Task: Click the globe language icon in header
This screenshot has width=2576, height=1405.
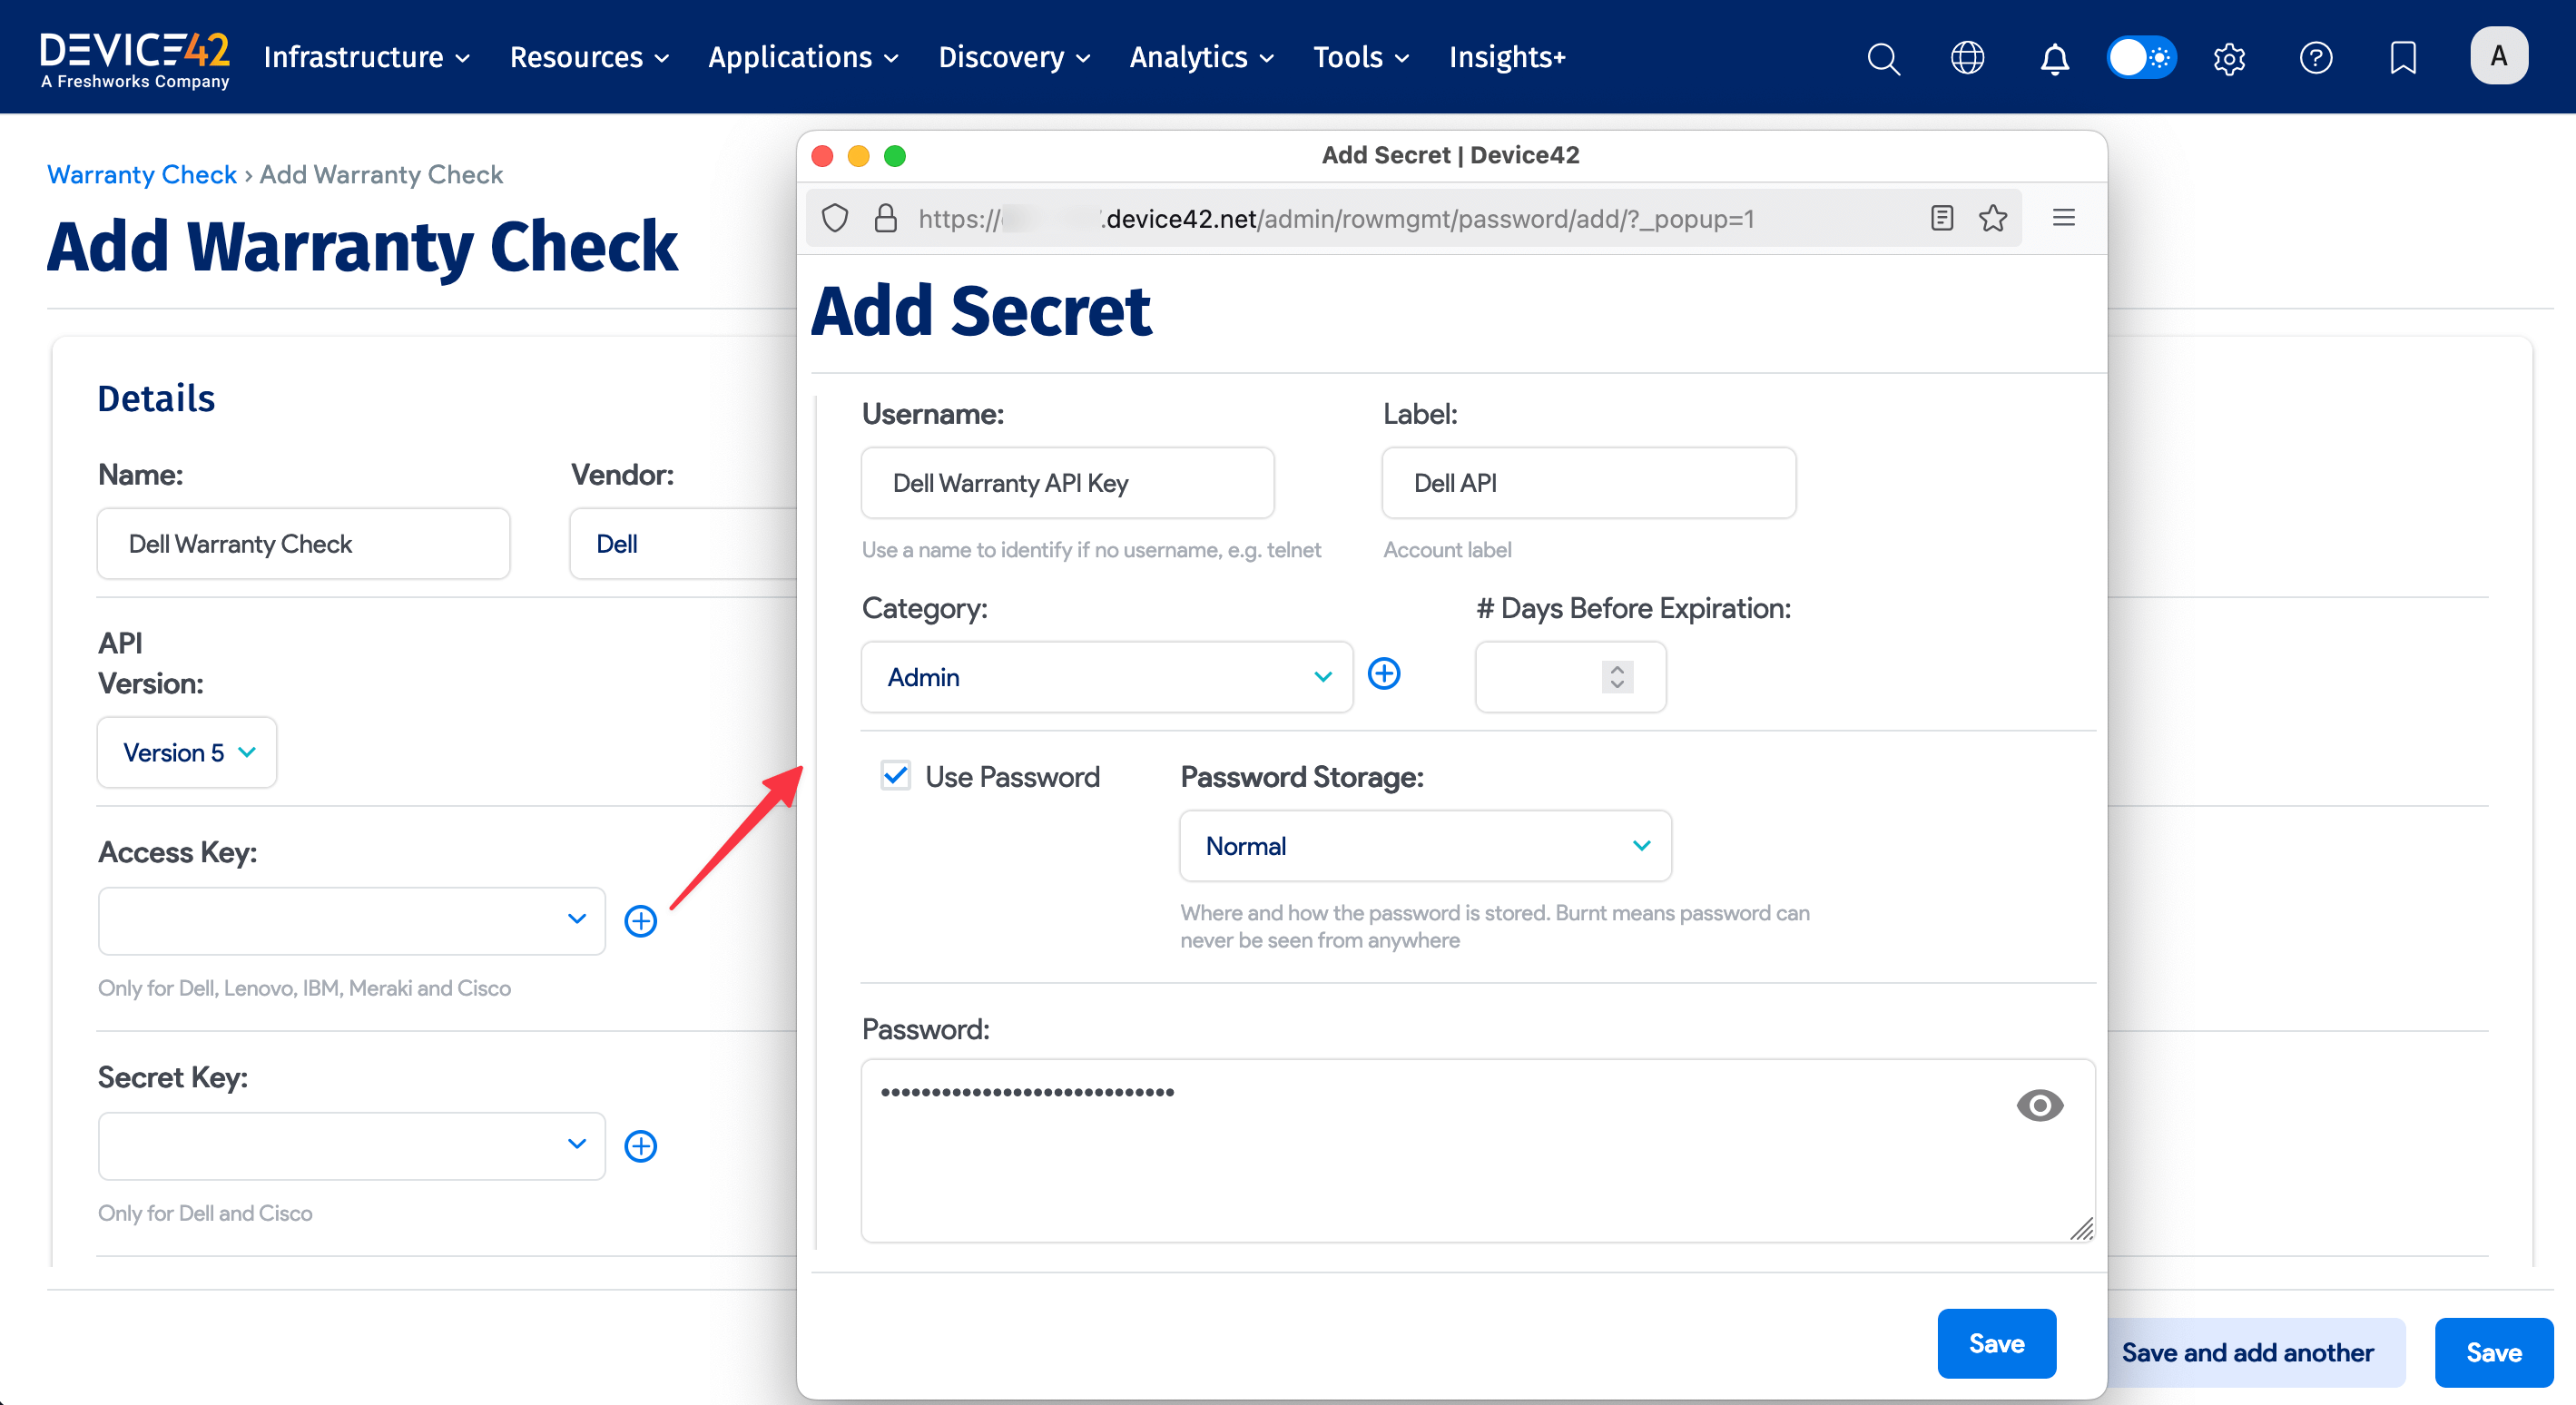Action: [x=1967, y=57]
